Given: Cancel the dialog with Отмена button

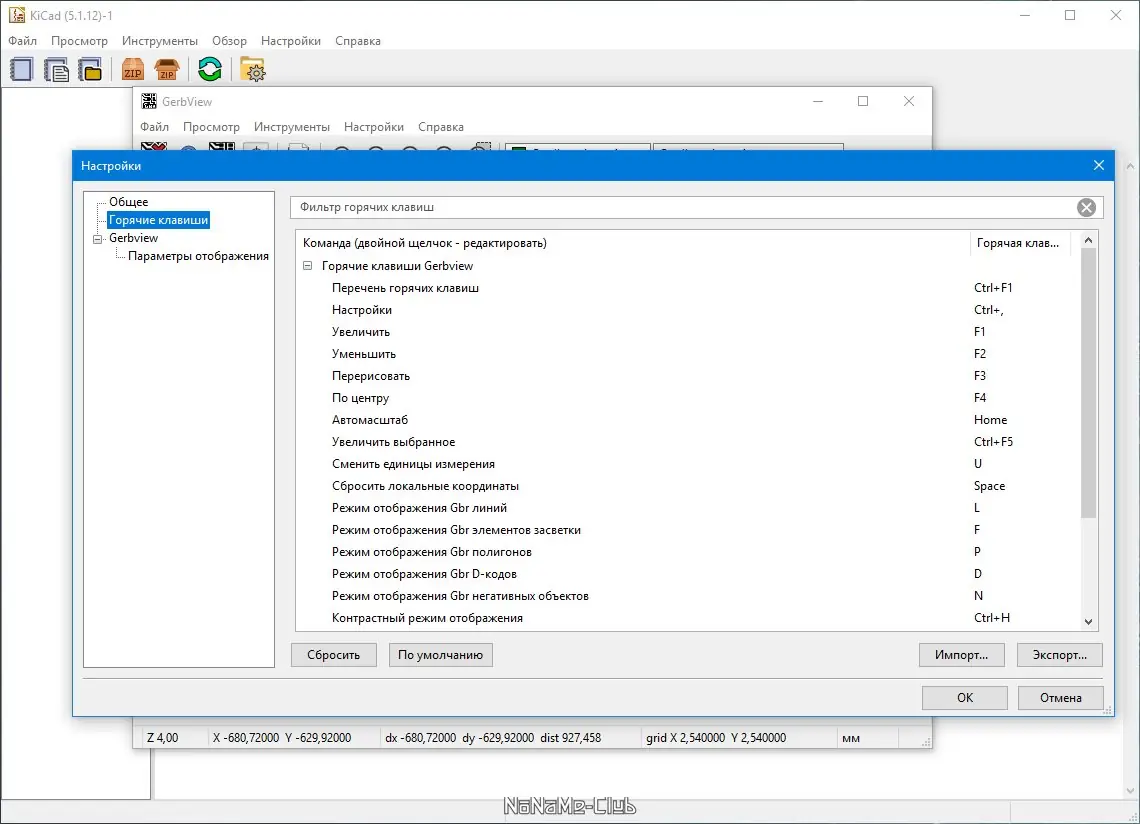Looking at the screenshot, I should click(x=1061, y=697).
